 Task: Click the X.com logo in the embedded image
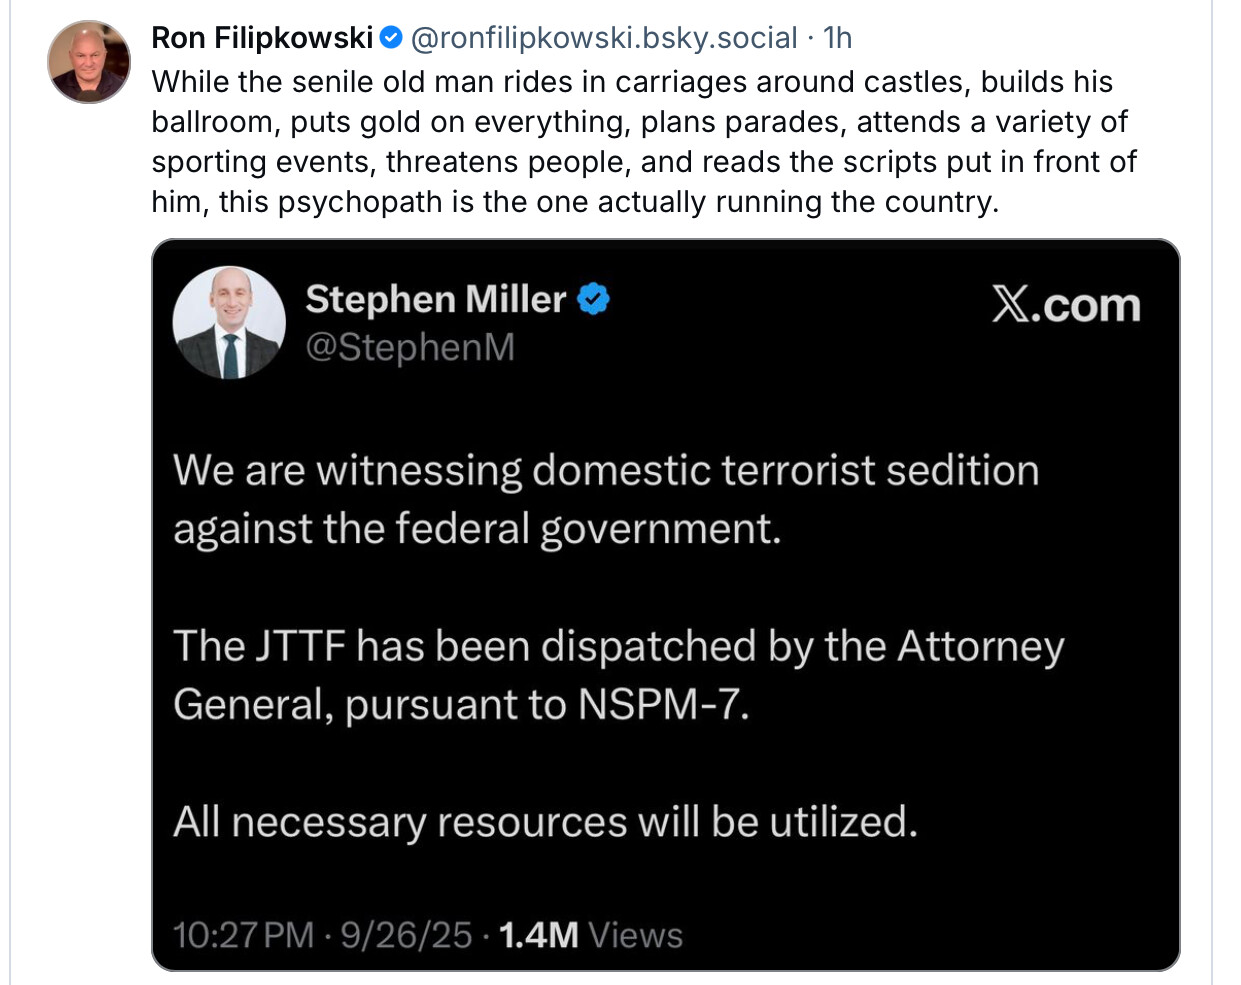click(1066, 304)
